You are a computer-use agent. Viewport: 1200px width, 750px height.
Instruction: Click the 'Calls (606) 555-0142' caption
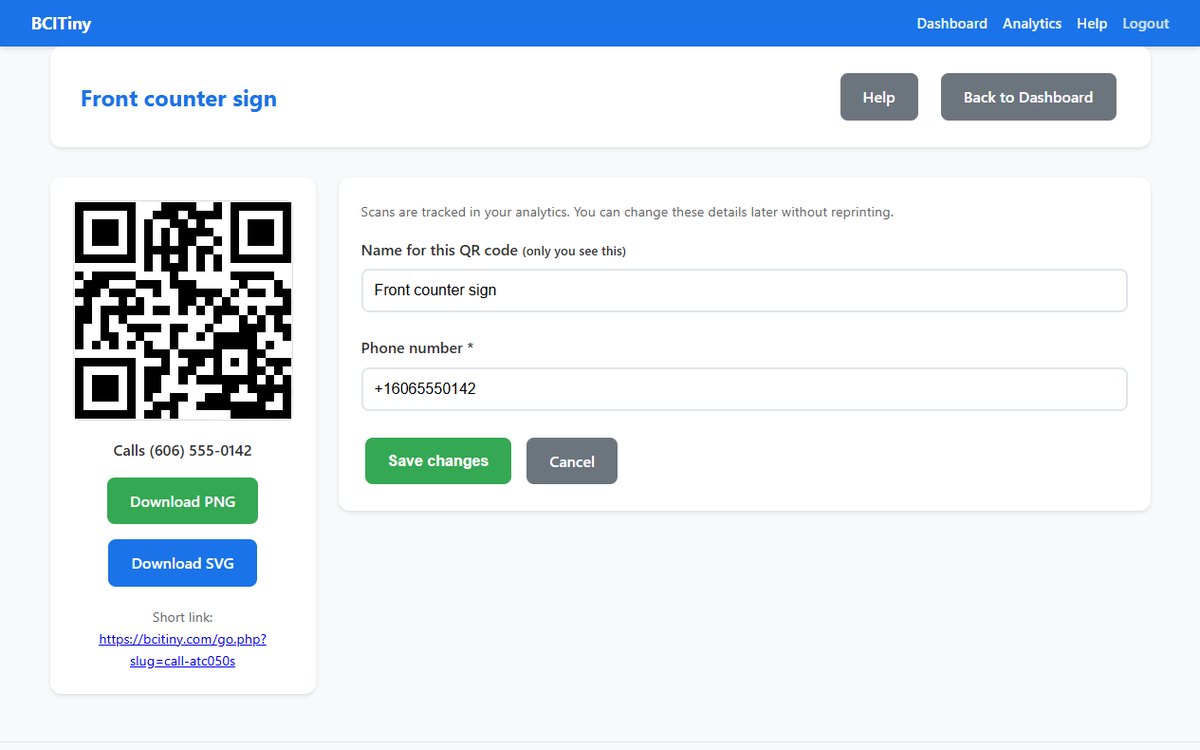coord(183,451)
